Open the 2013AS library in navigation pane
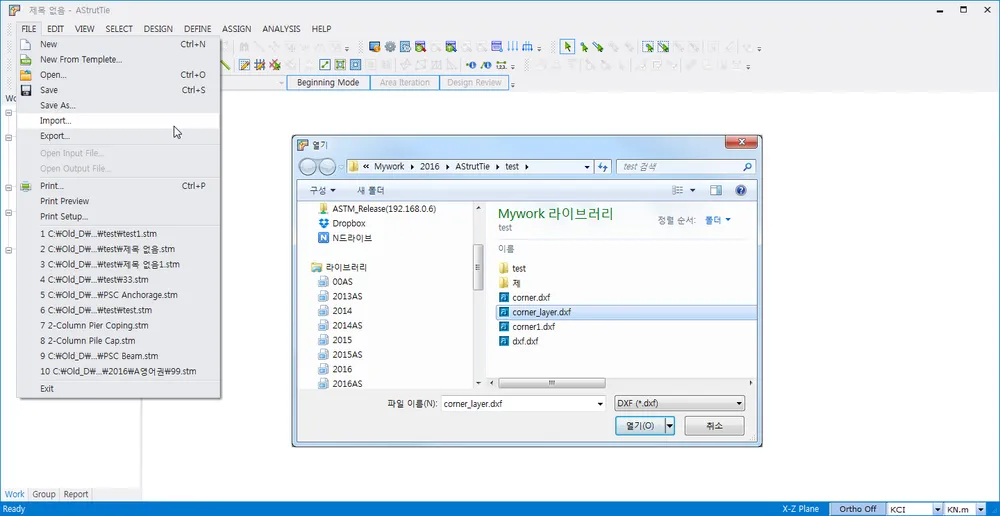The height and width of the screenshot is (516, 1000). pos(347,296)
